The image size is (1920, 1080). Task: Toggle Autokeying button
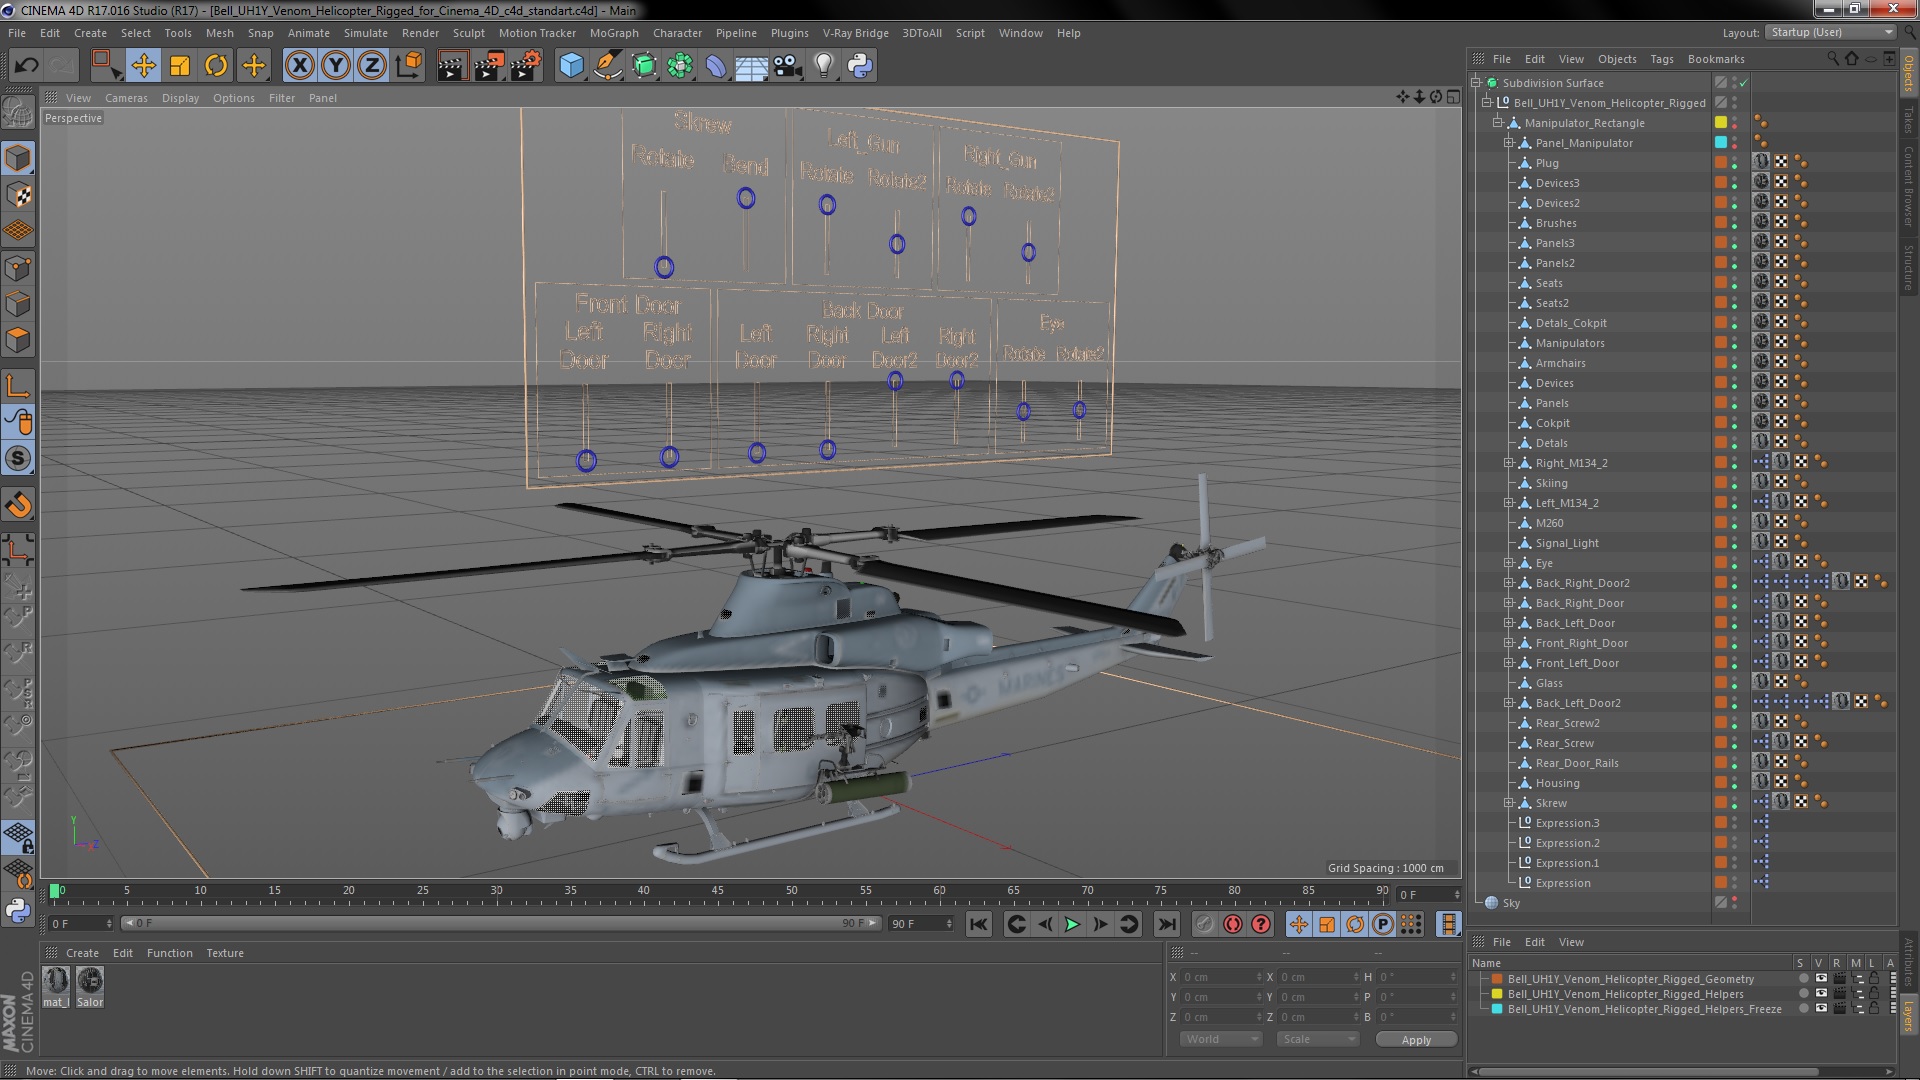tap(1233, 925)
